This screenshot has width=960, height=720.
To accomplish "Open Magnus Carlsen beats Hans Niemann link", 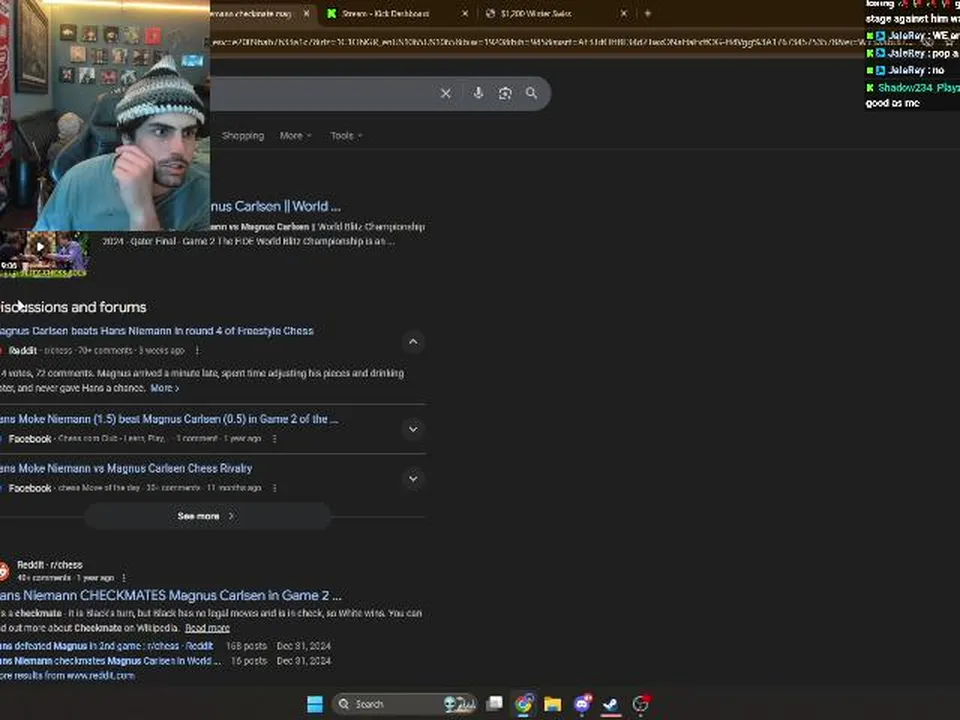I will tap(157, 331).
